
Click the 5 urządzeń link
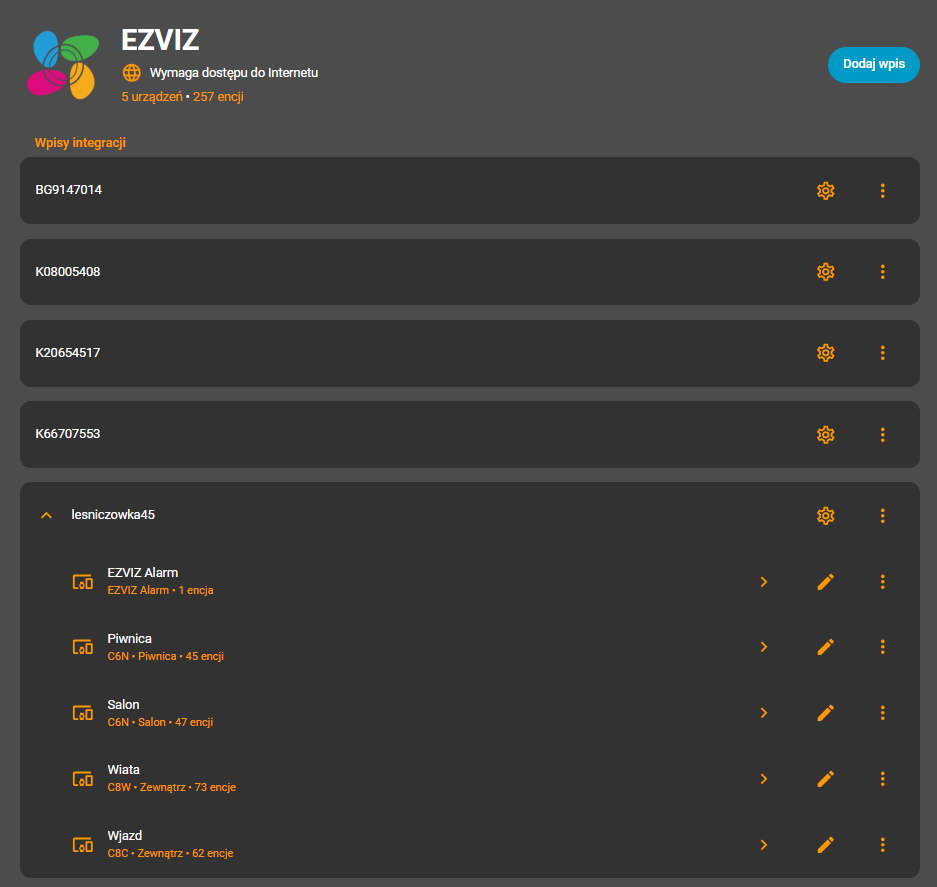[x=151, y=97]
